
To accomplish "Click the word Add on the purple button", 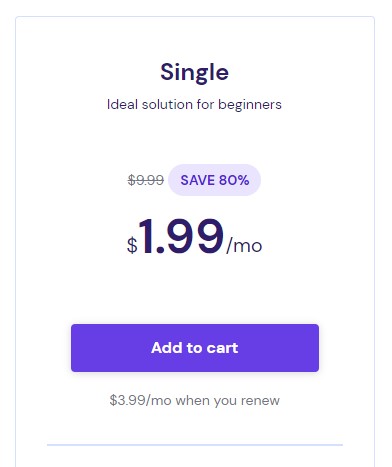I will pyautogui.click(x=167, y=348).
